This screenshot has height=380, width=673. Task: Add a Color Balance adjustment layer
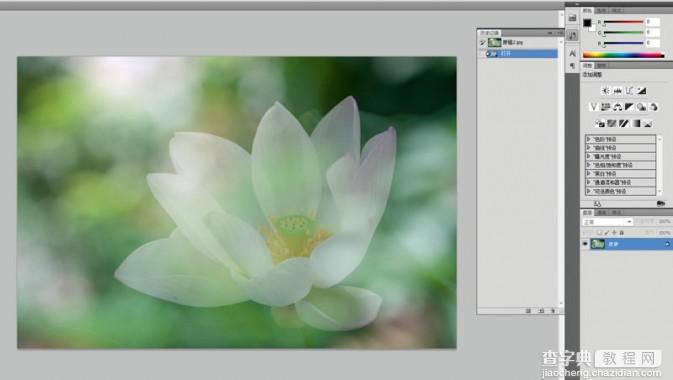pyautogui.click(x=618, y=107)
